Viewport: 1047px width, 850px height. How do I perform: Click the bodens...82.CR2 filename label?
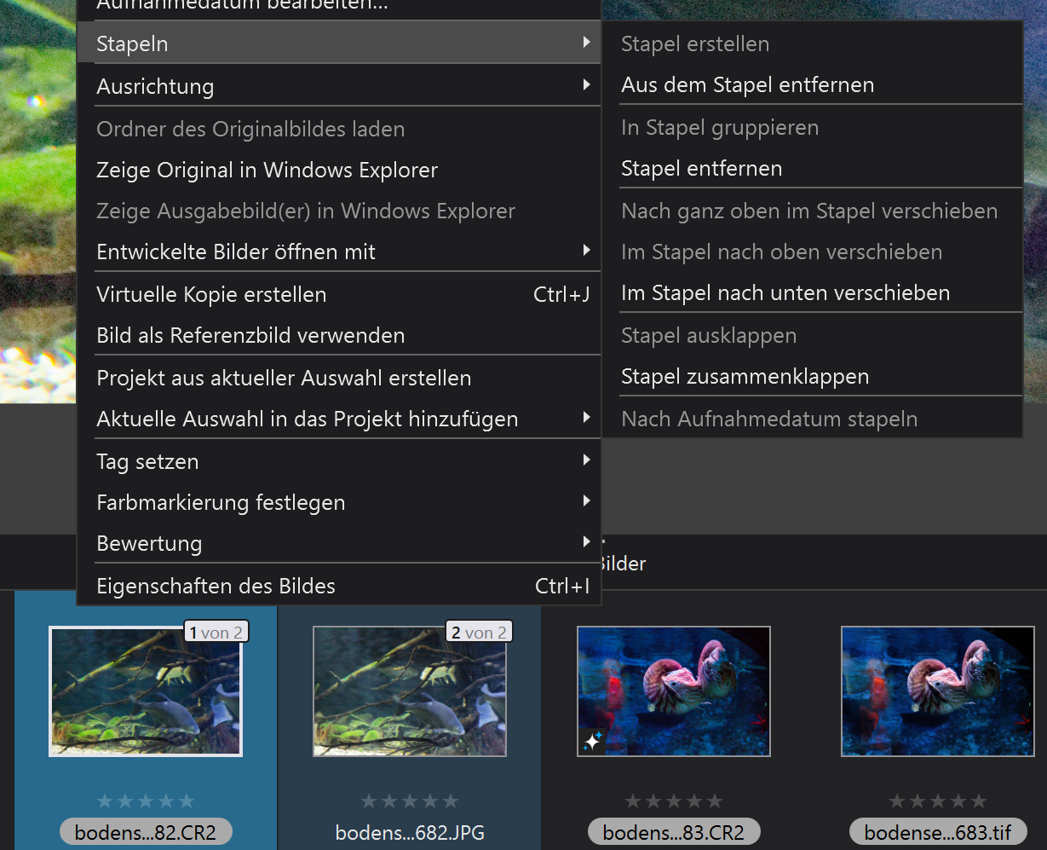tap(145, 832)
